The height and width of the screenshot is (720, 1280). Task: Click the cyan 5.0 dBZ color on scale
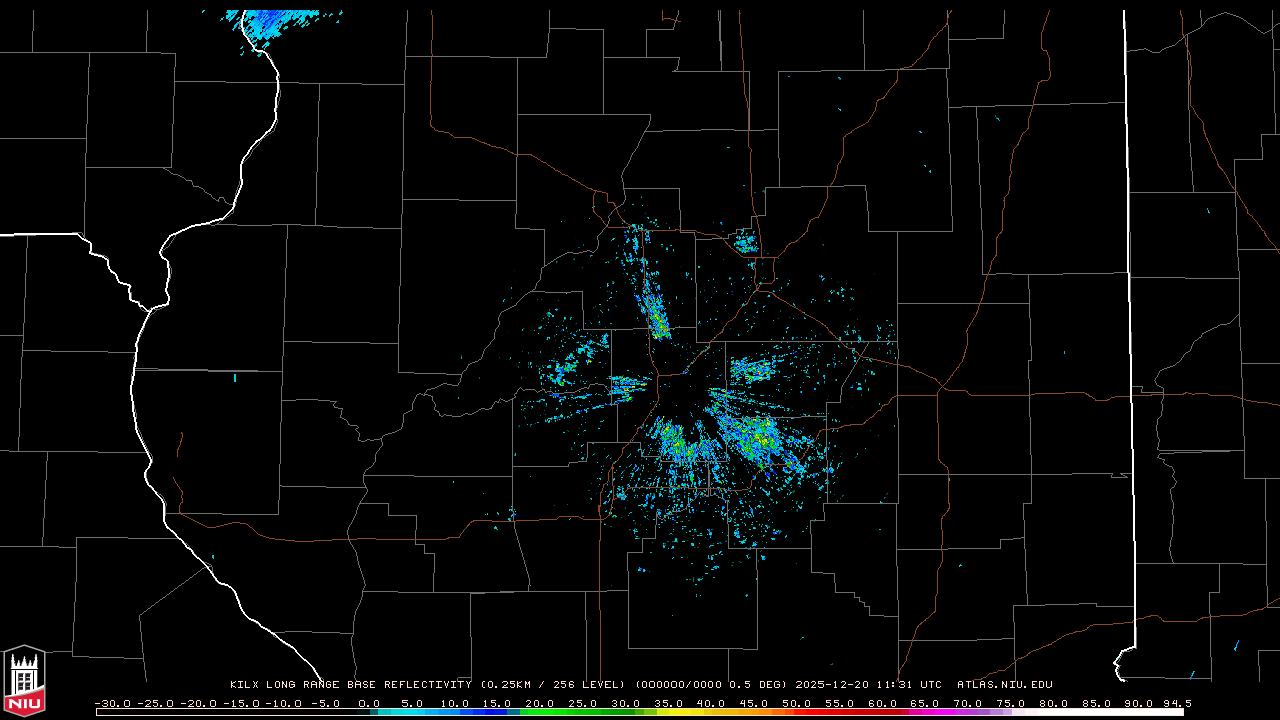pos(411,712)
